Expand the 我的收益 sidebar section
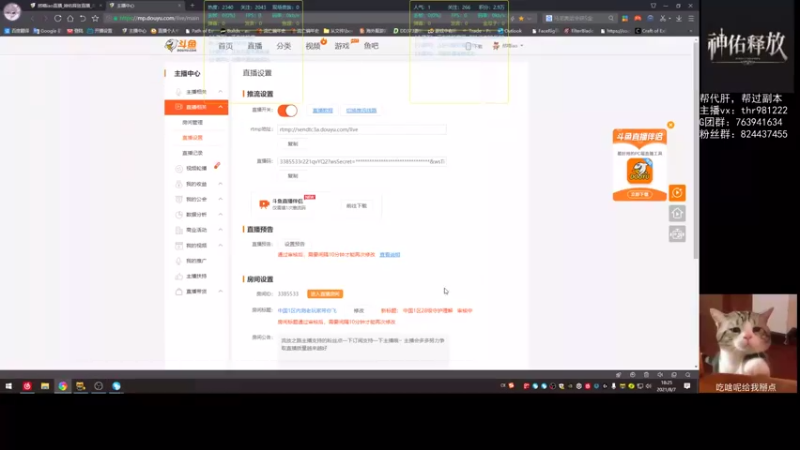This screenshot has height=450, width=800. pos(220,184)
